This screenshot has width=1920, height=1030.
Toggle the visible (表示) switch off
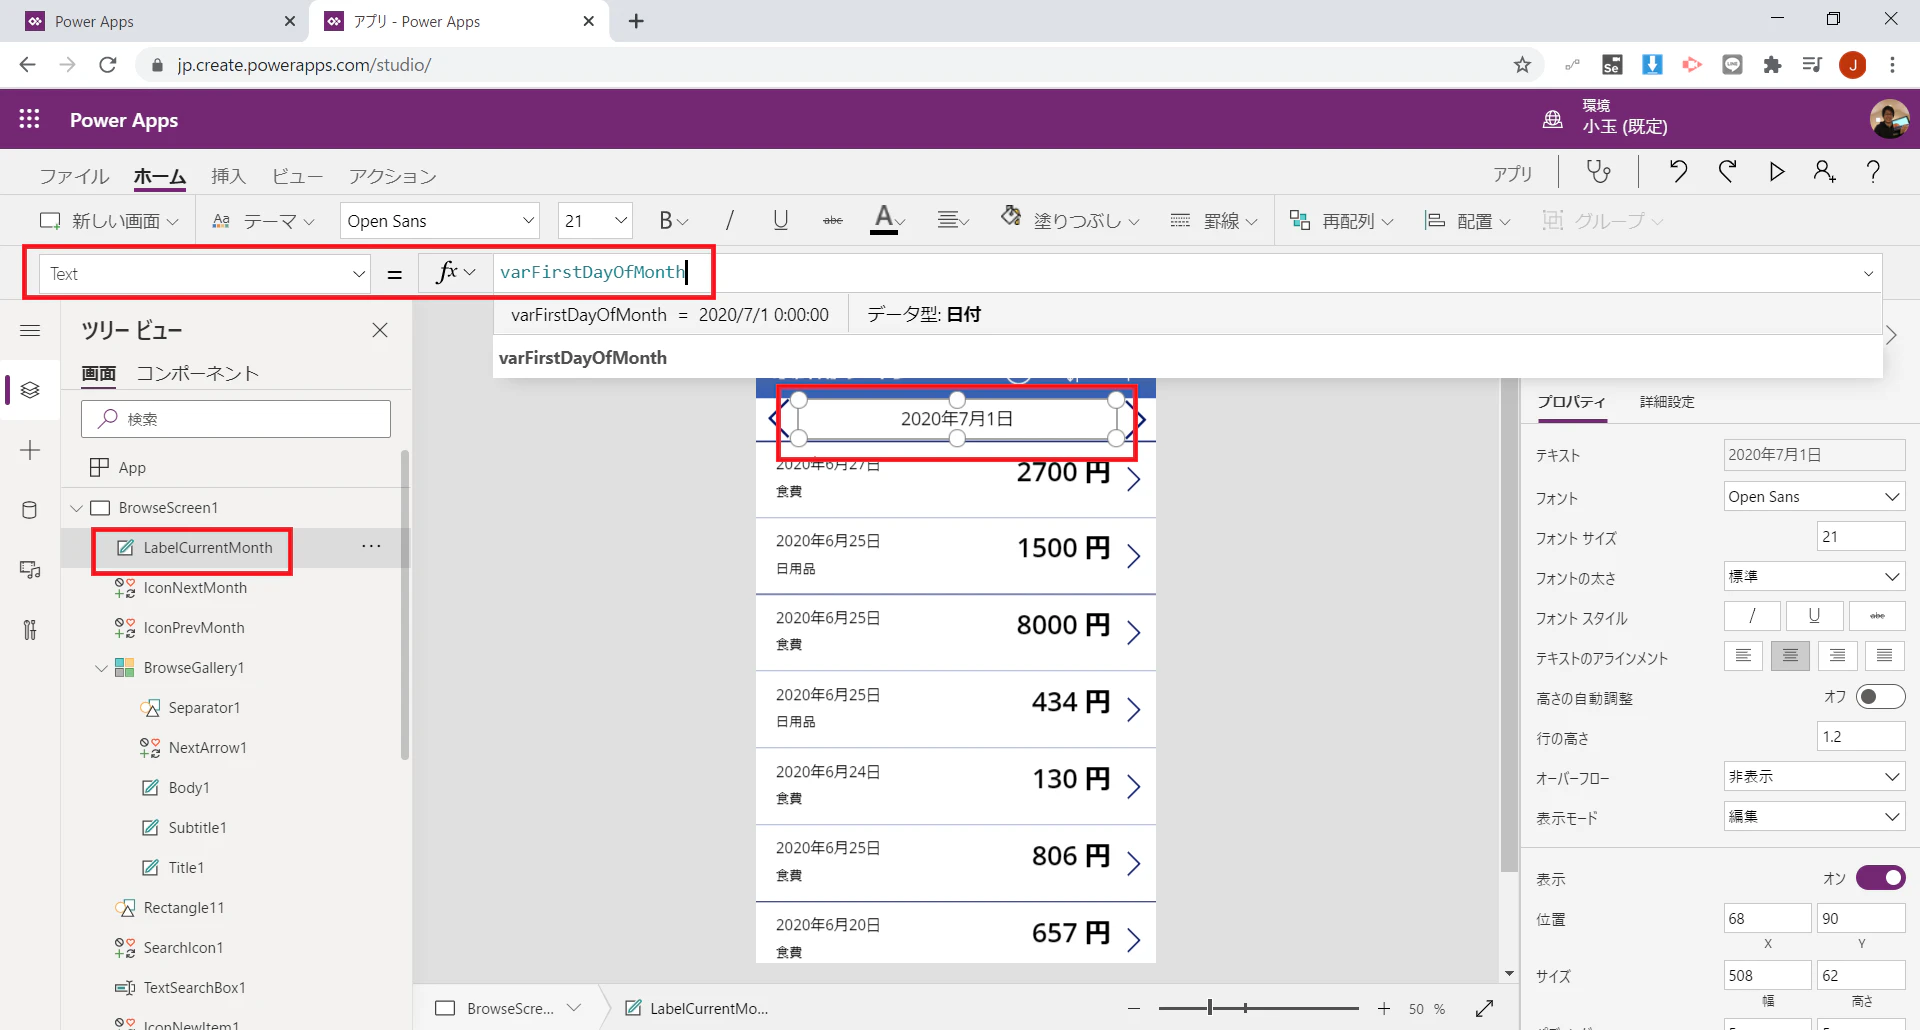pyautogui.click(x=1880, y=877)
